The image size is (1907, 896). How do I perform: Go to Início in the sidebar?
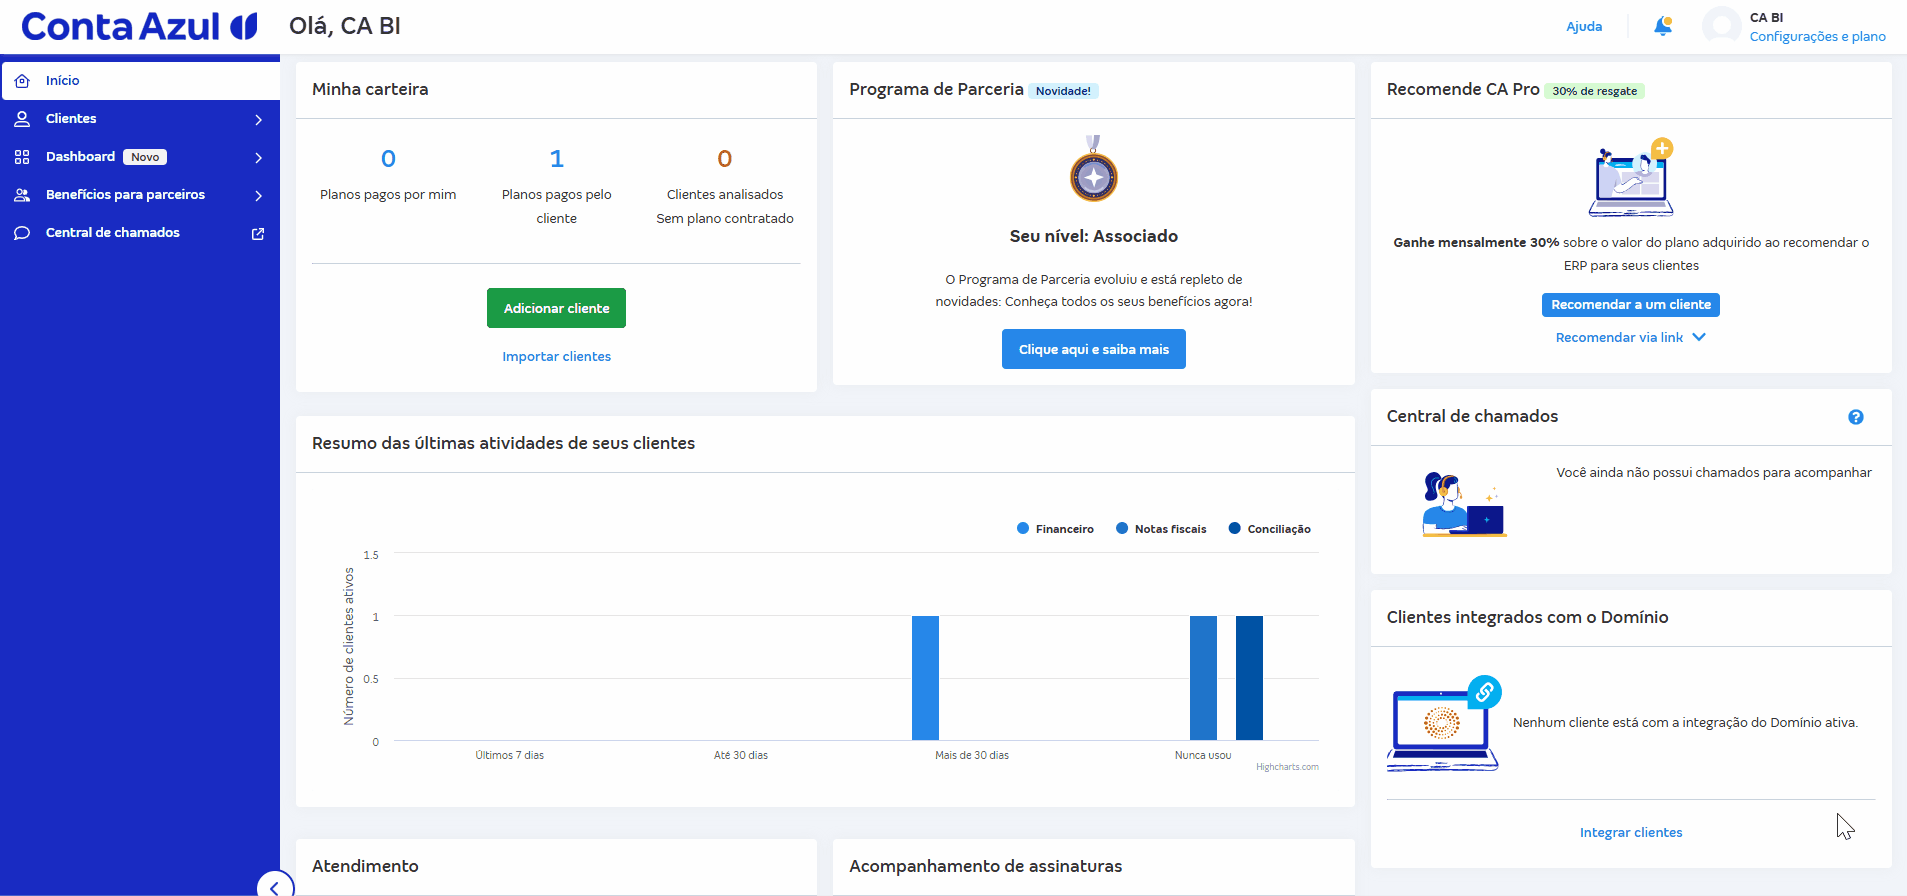tap(140, 80)
